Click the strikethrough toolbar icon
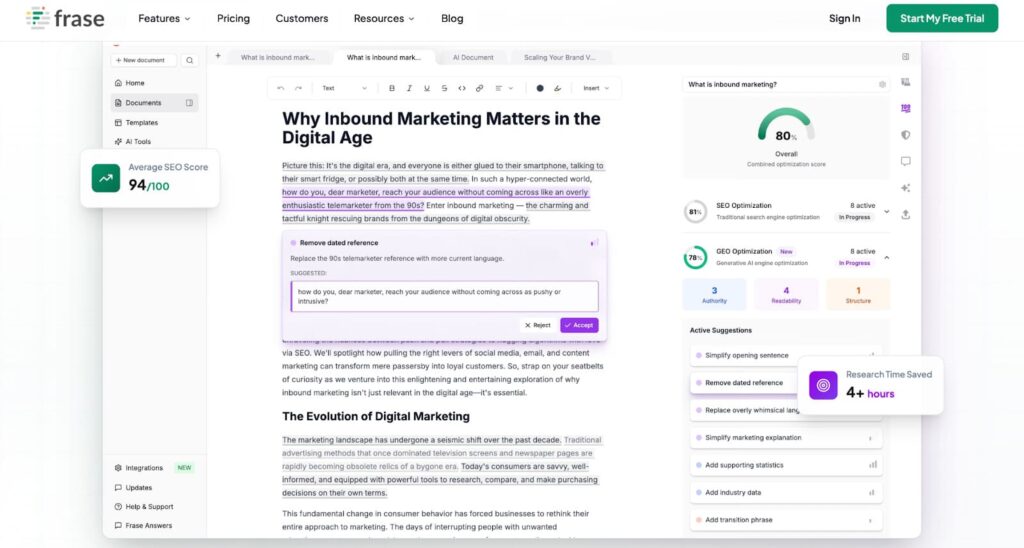1024x548 pixels. point(444,88)
